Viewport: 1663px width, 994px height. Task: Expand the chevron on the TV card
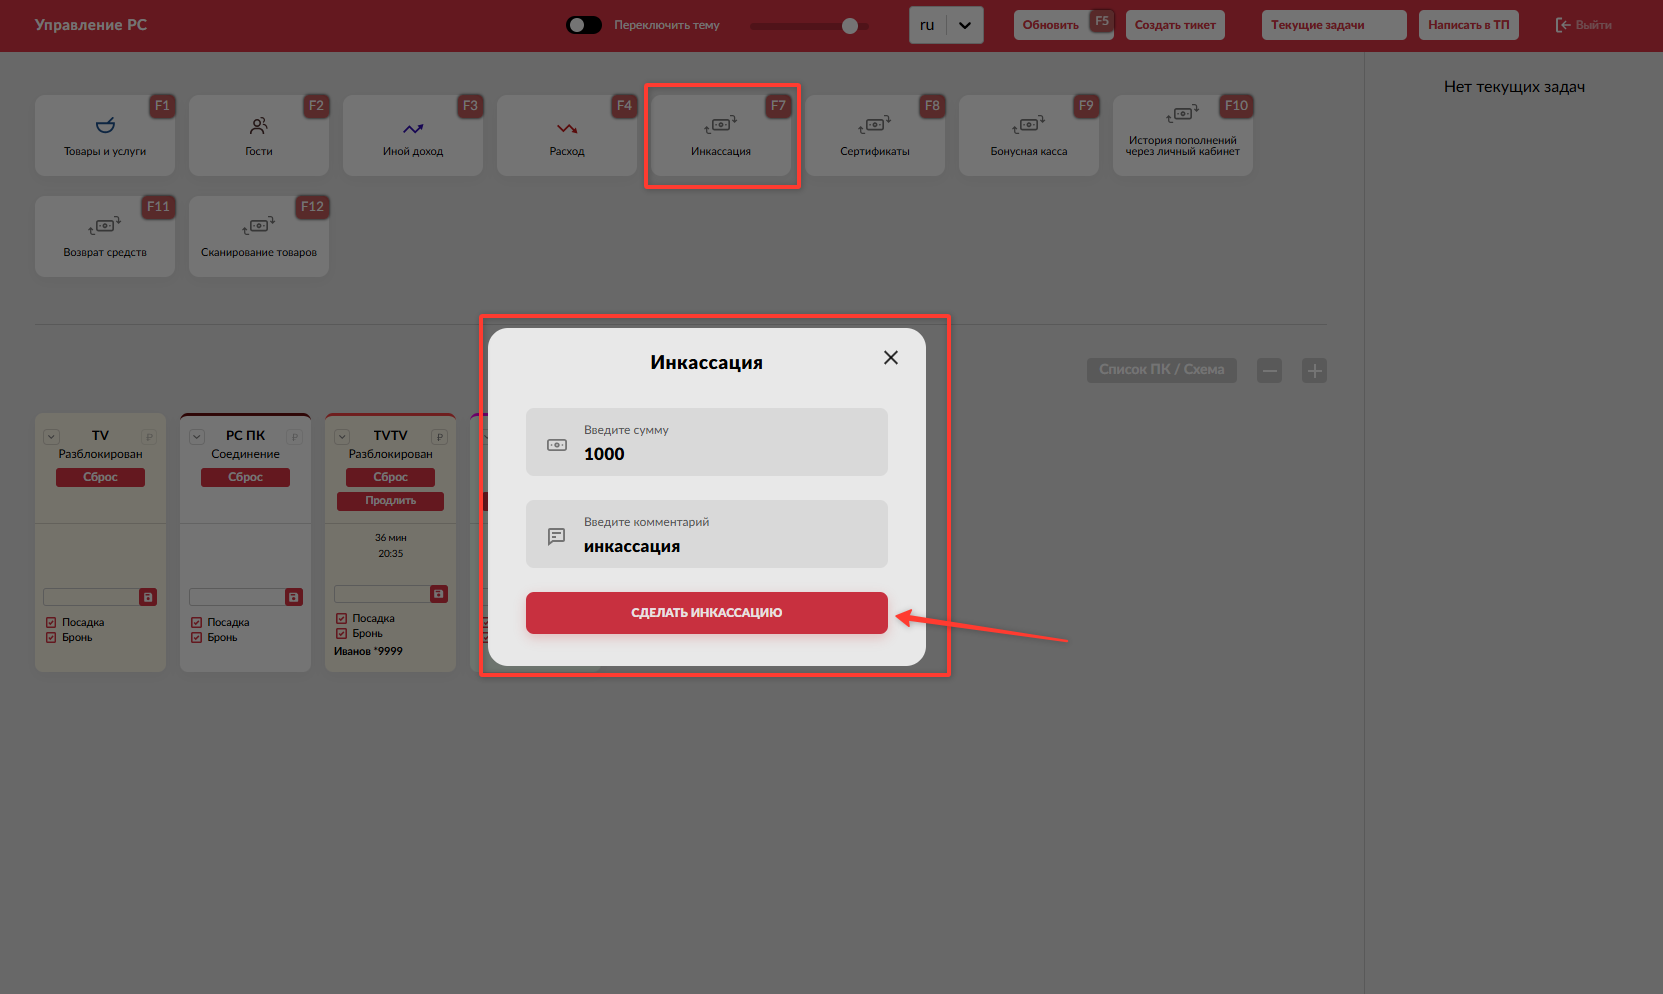pyautogui.click(x=52, y=436)
